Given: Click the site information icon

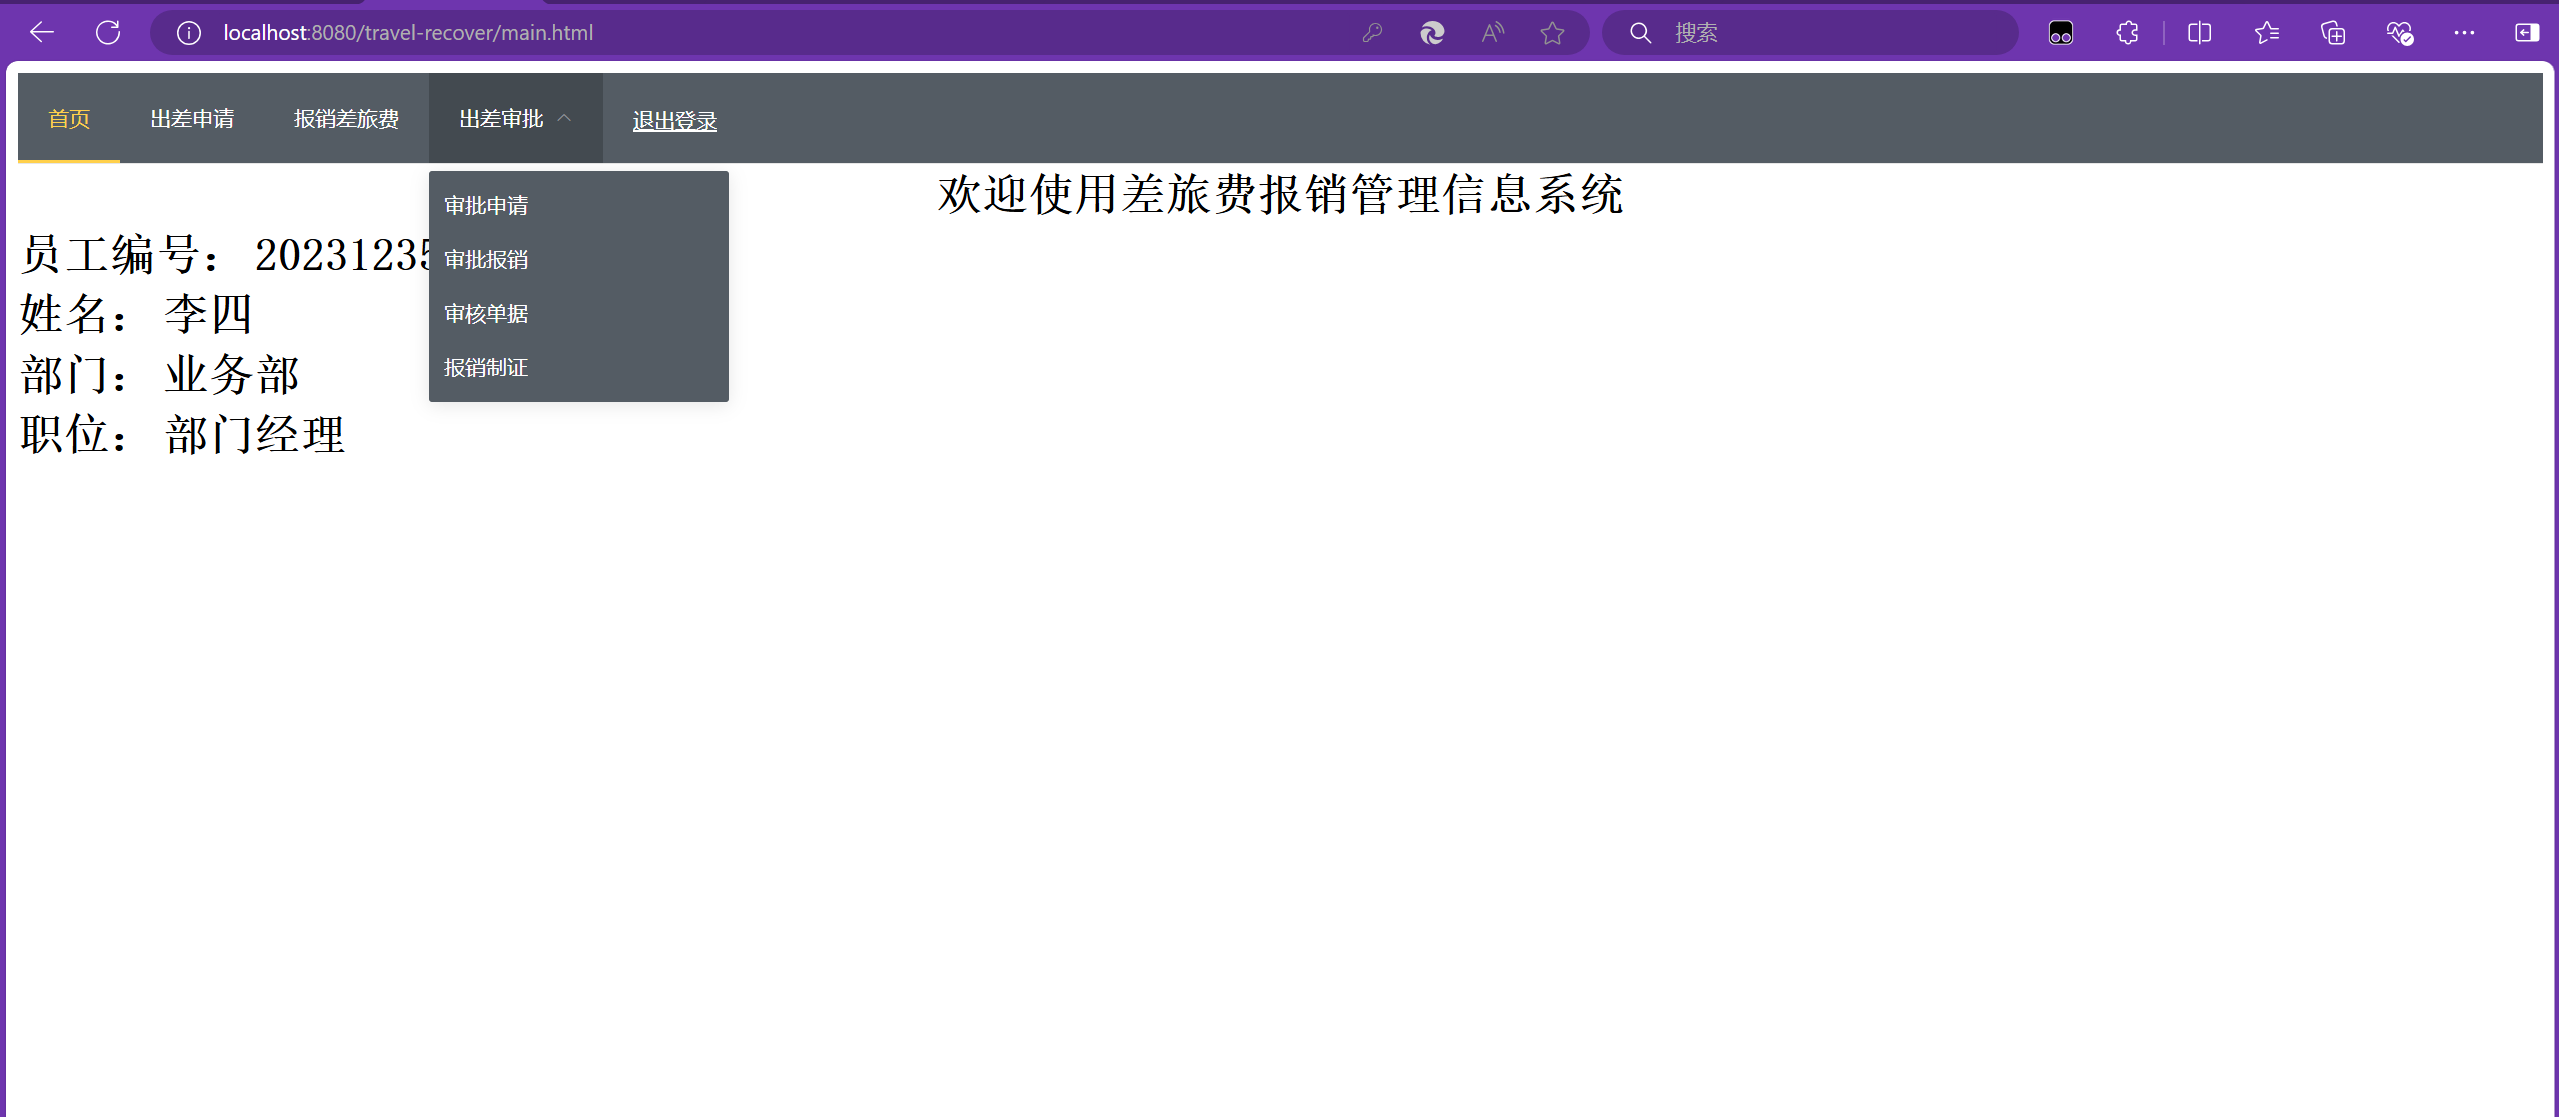Looking at the screenshot, I should click(188, 33).
